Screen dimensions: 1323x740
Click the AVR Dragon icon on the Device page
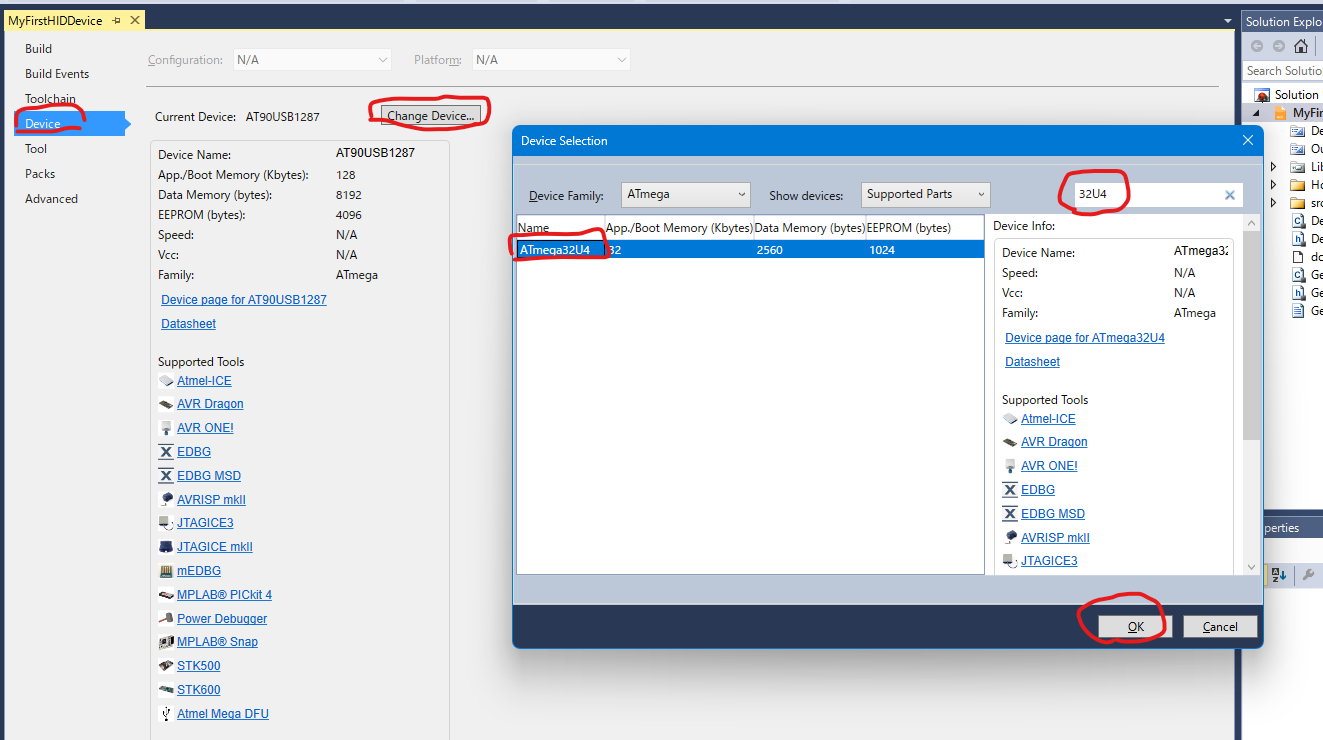pos(166,404)
